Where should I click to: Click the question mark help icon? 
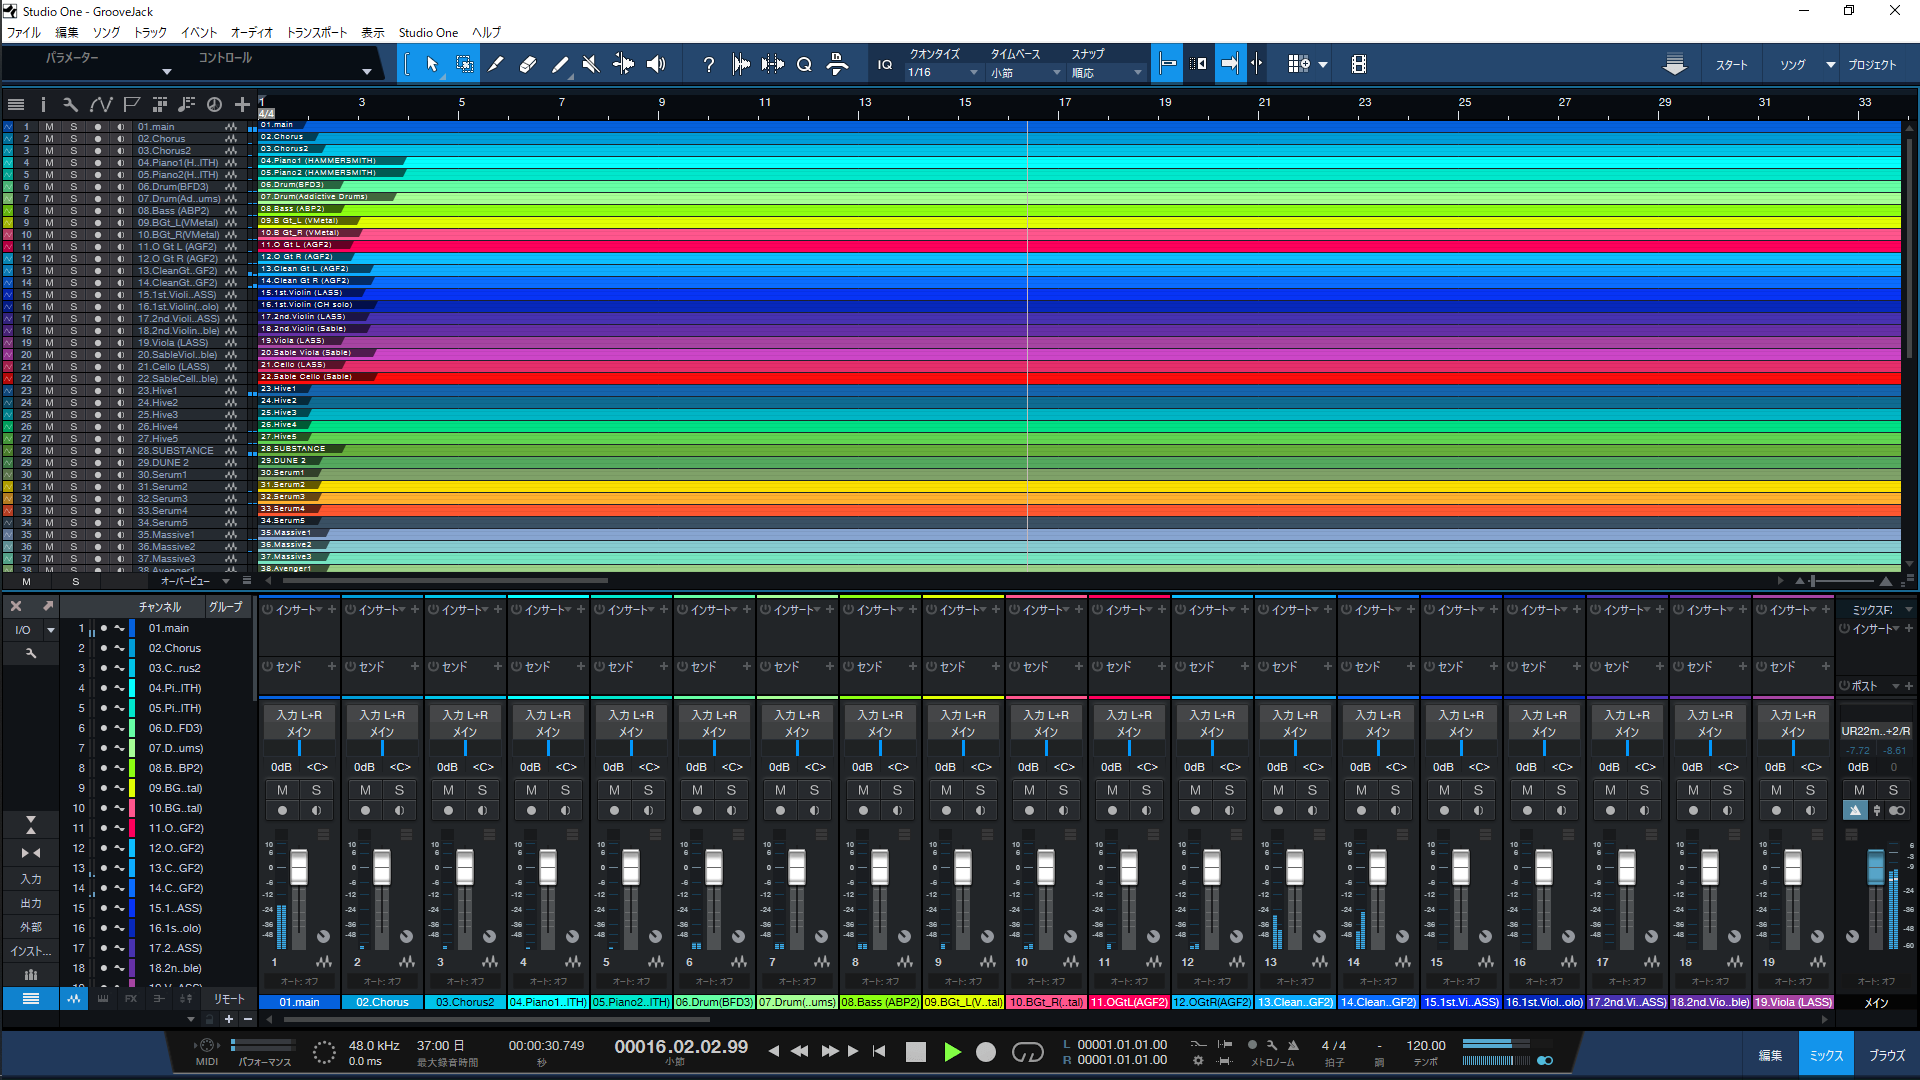coord(709,64)
